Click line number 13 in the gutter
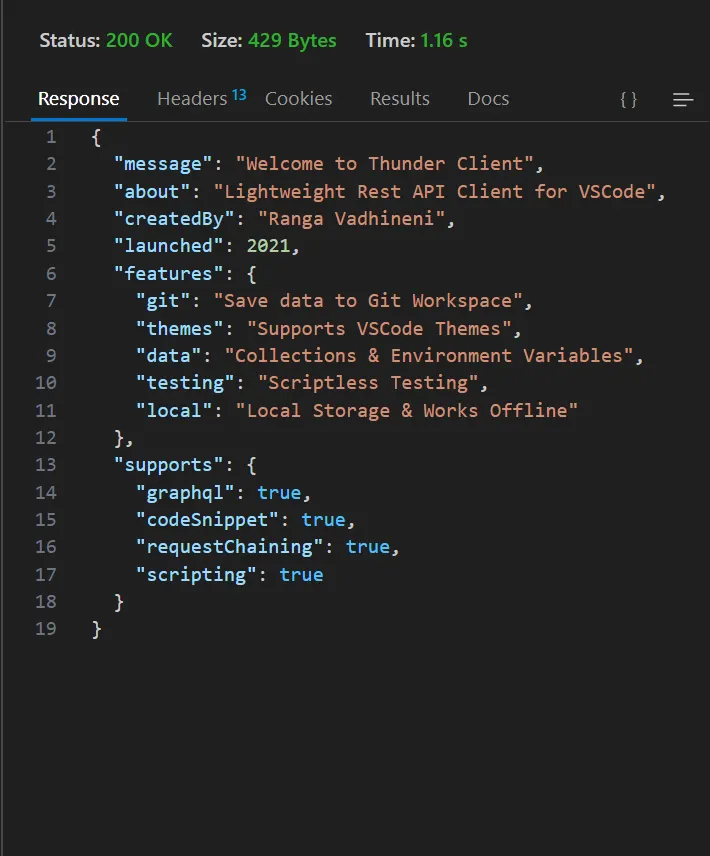The width and height of the screenshot is (710, 856). [46, 465]
